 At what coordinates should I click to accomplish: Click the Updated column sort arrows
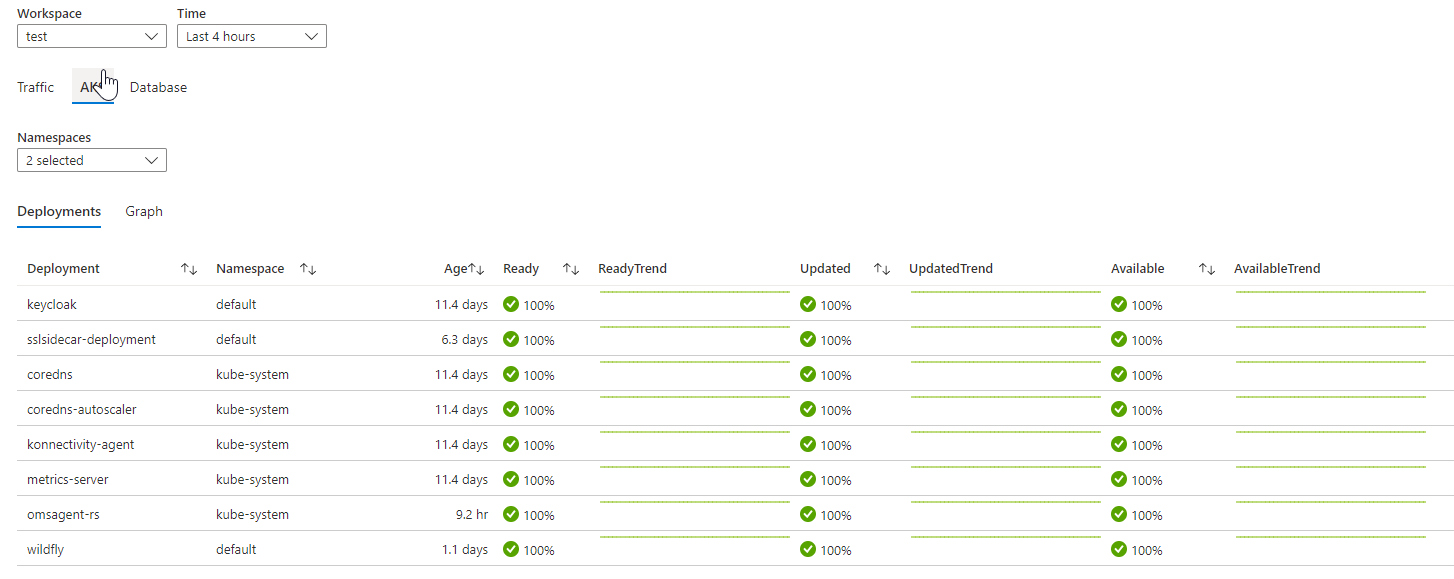point(881,268)
